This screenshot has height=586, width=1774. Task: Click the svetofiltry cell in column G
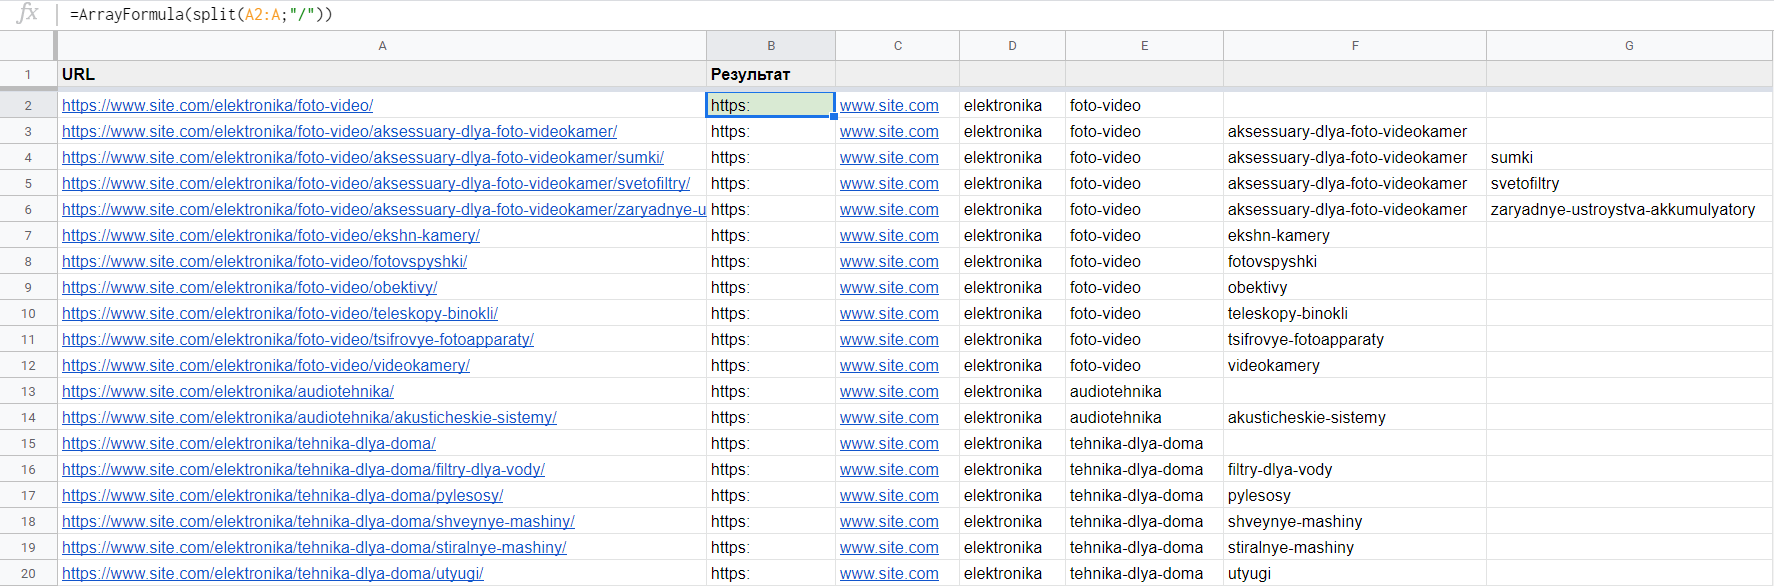coord(1629,183)
